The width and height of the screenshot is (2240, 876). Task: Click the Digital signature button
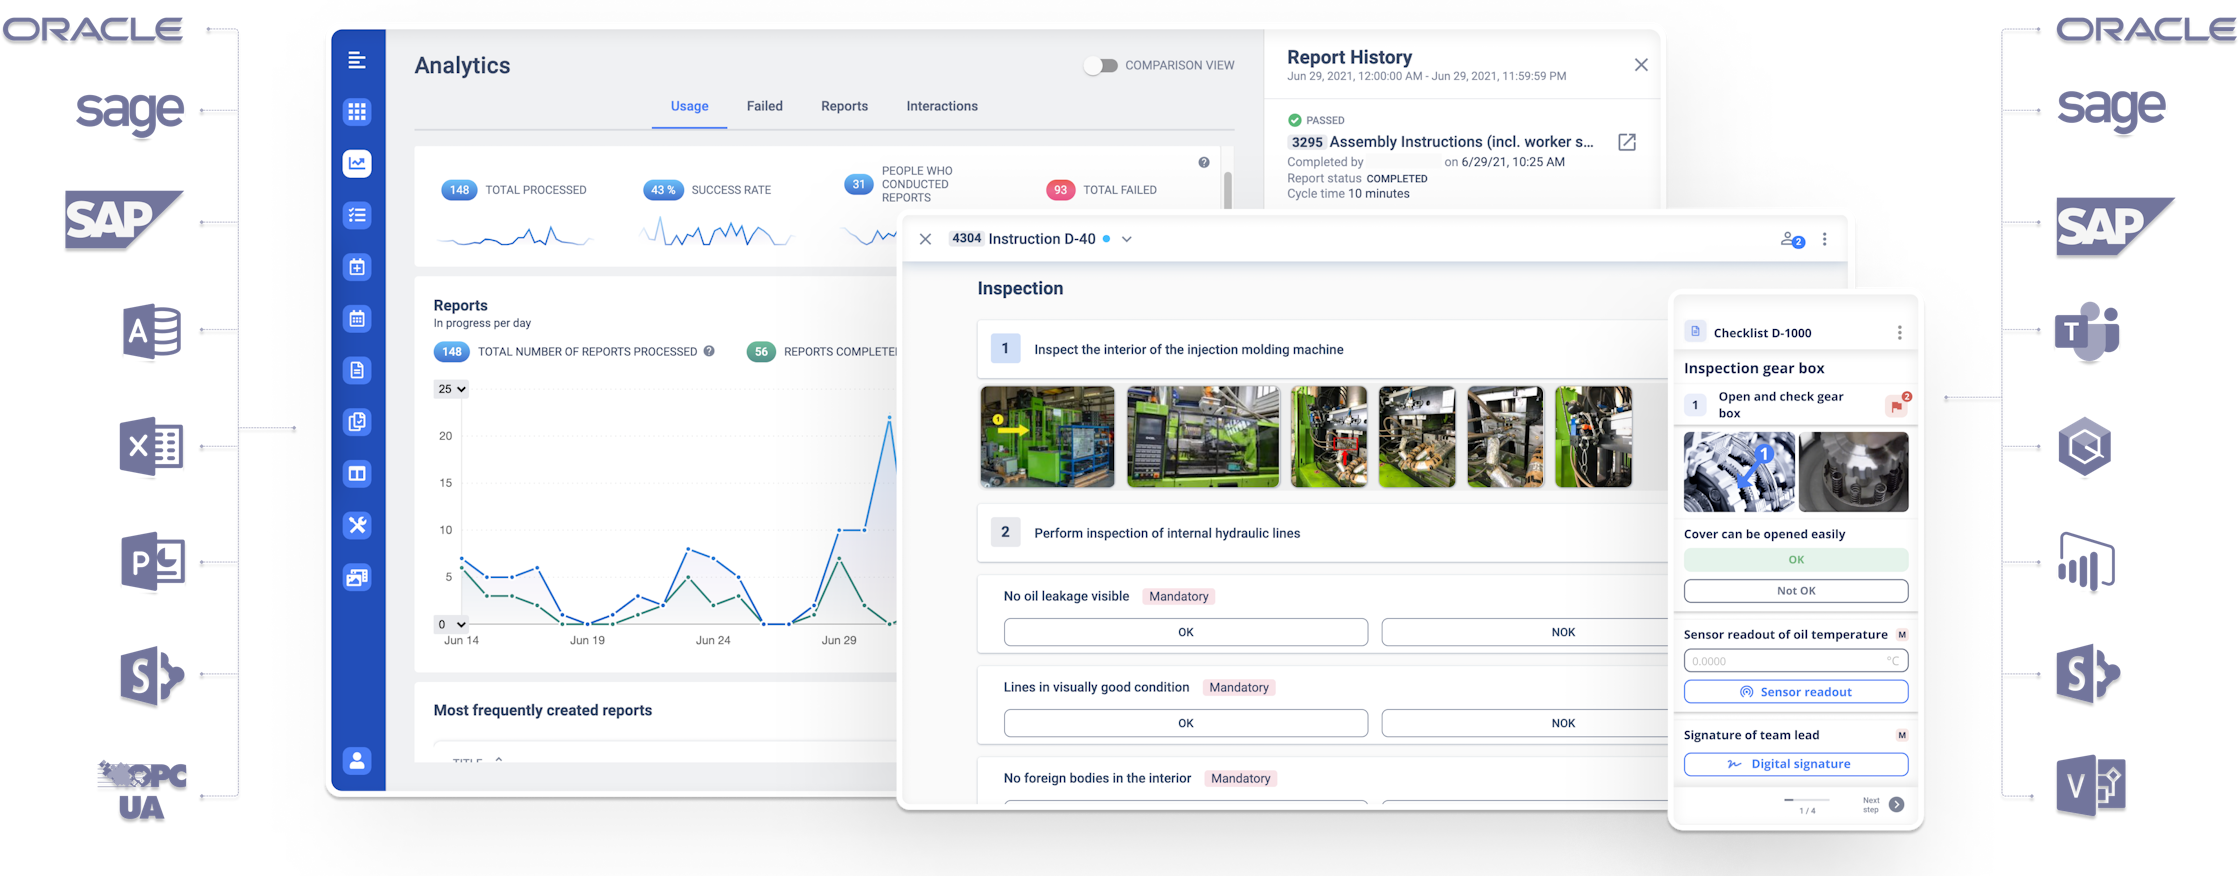1796,764
